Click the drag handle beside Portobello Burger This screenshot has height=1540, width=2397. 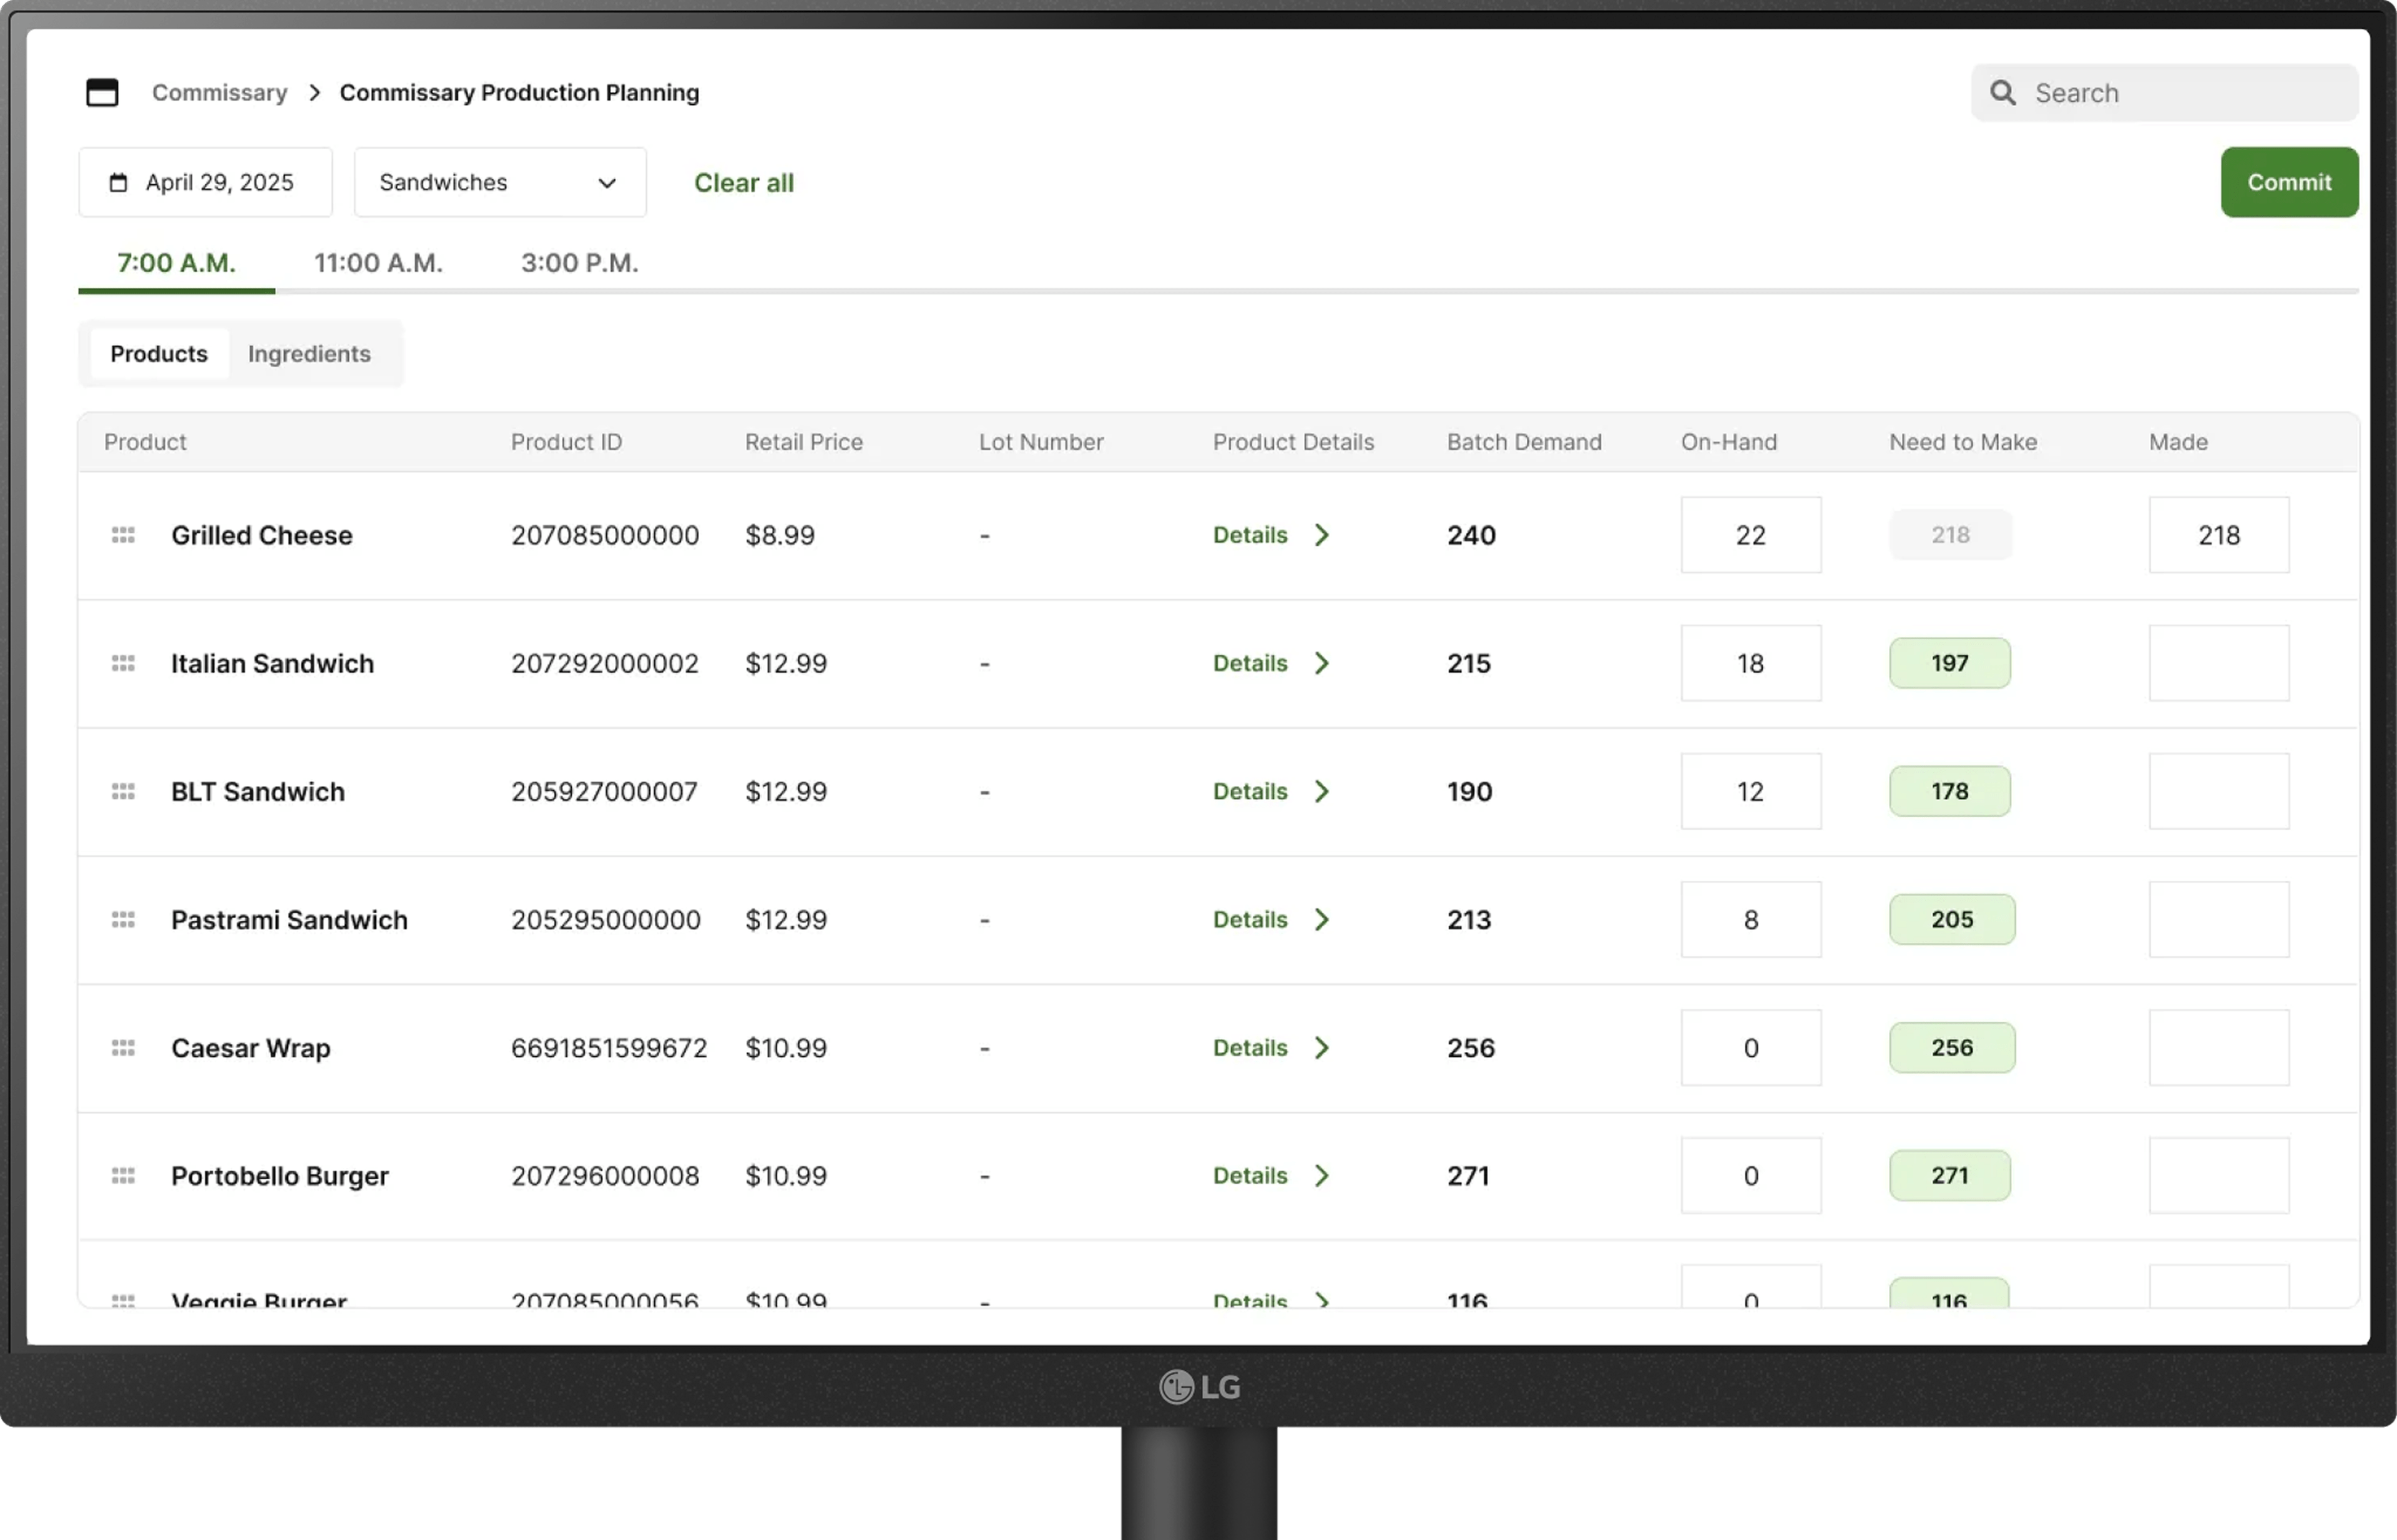(123, 1175)
